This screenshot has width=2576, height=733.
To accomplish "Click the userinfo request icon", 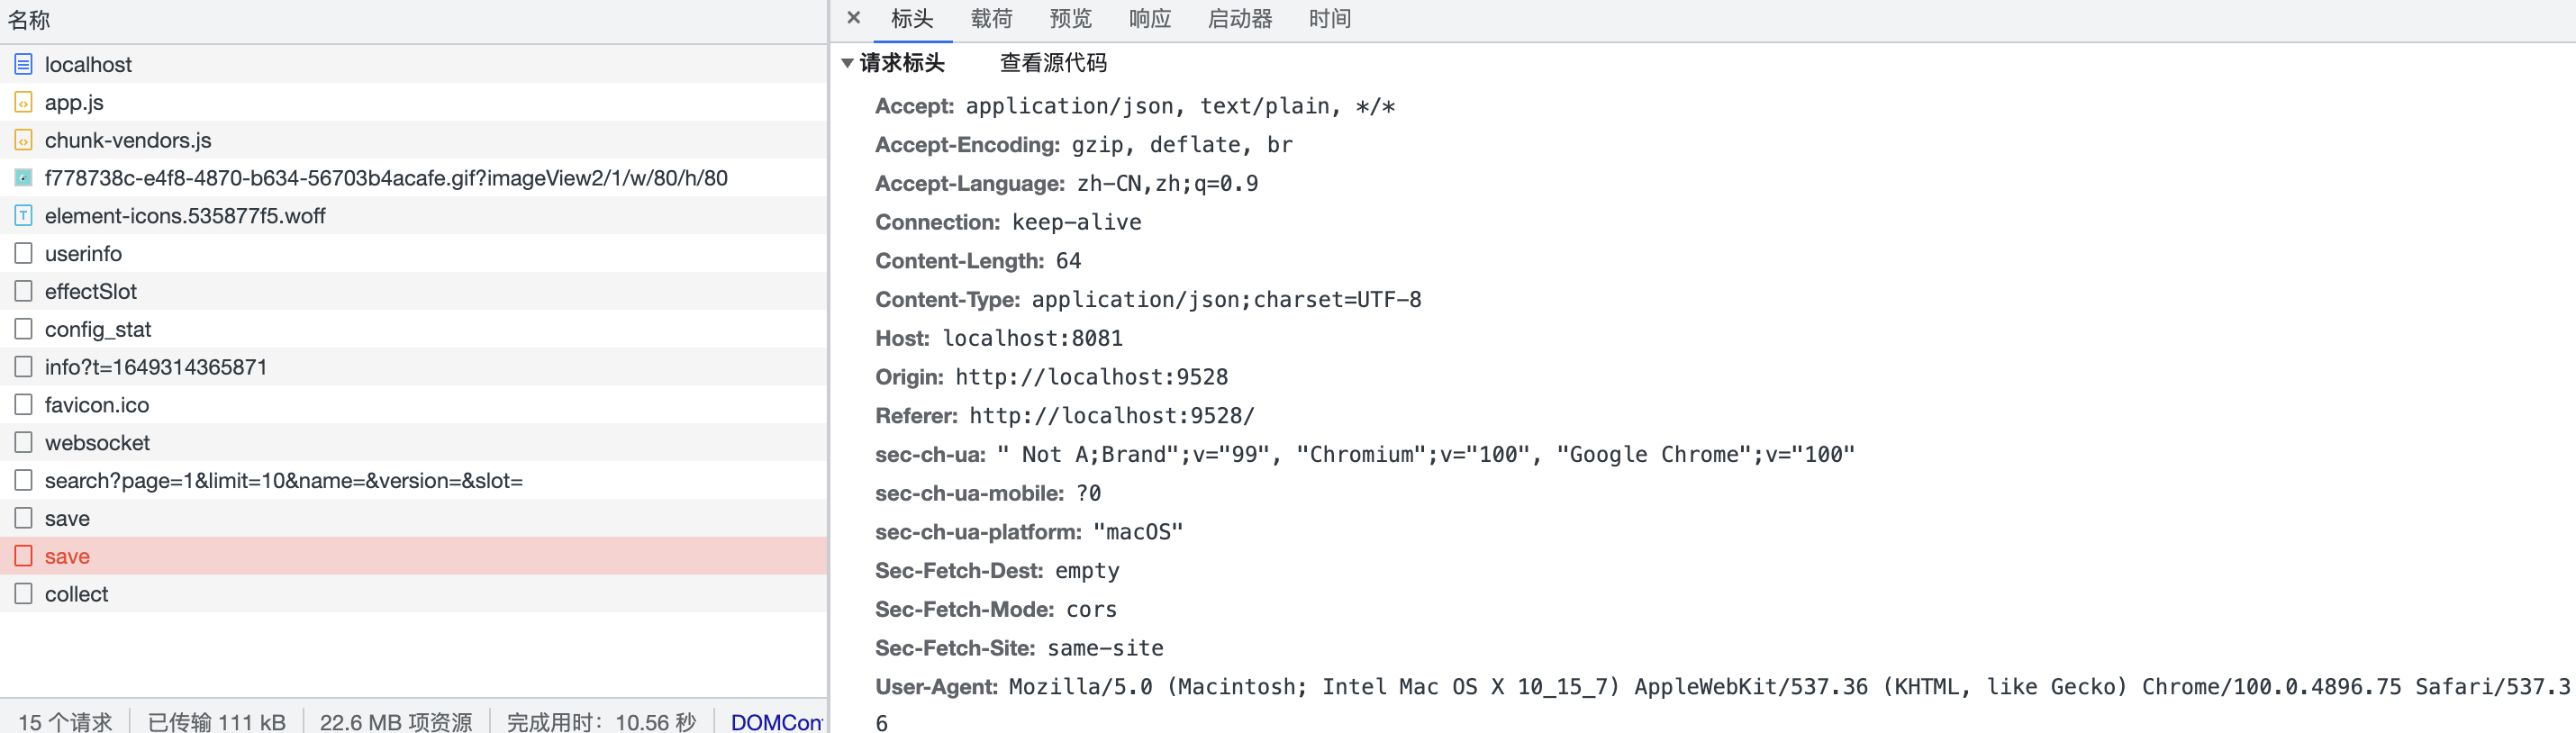I will [23, 254].
